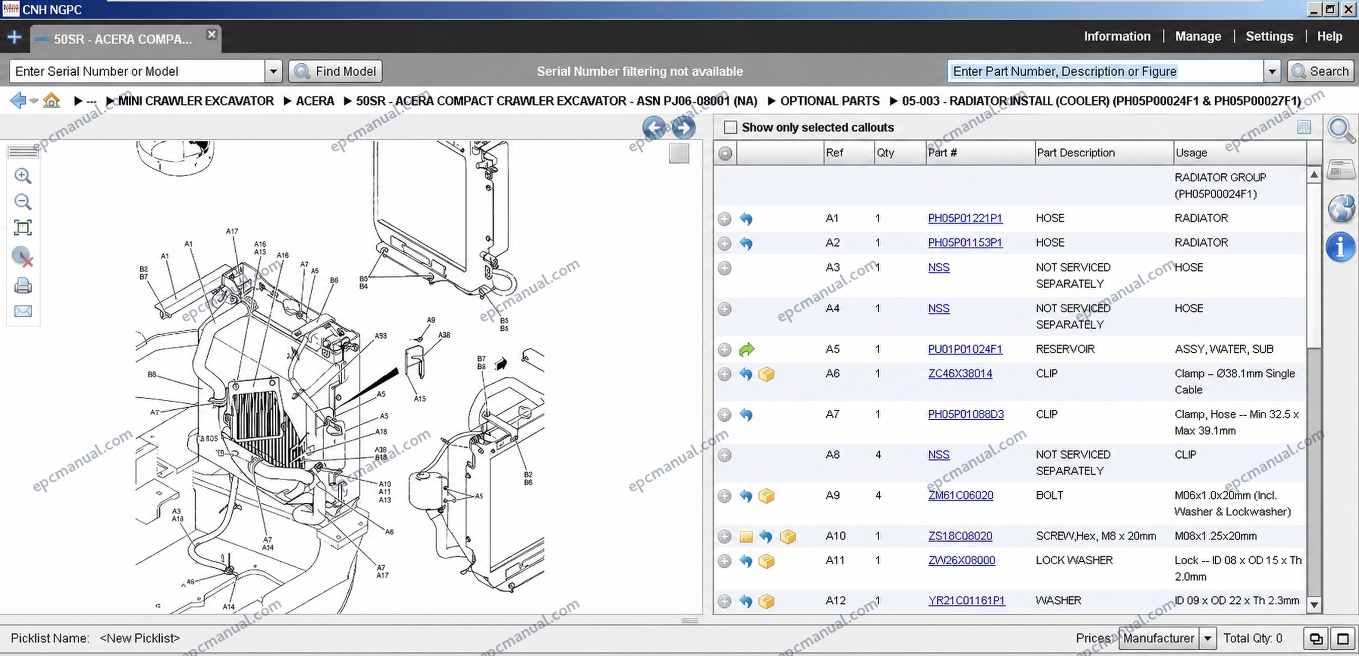This screenshot has width=1359, height=656.
Task: Open the globe side panel icon
Action: click(x=1341, y=208)
